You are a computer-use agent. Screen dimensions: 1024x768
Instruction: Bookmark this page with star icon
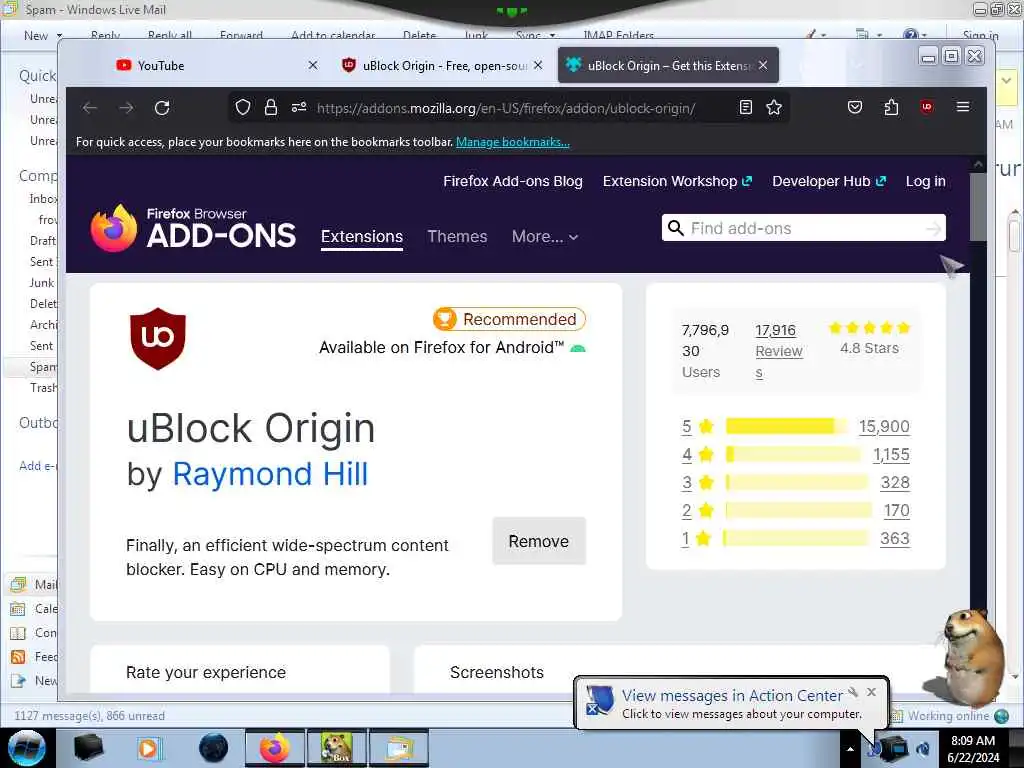(x=774, y=107)
